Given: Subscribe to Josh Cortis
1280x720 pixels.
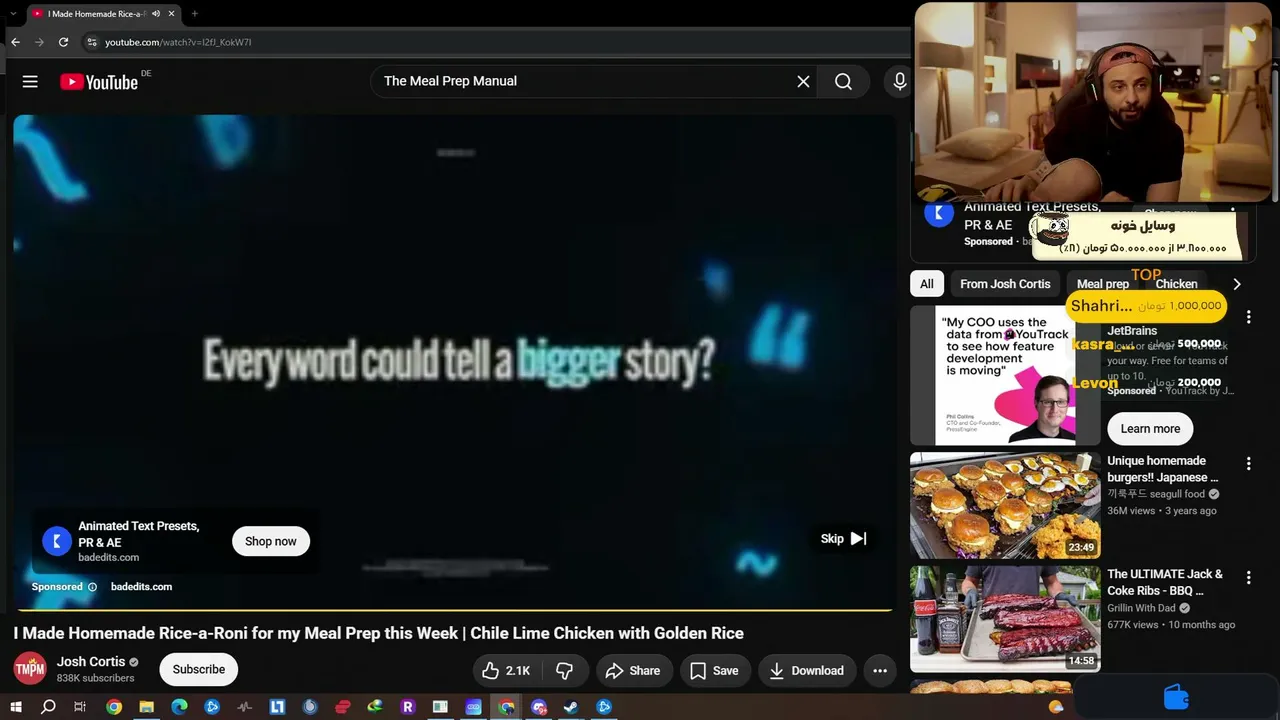Looking at the screenshot, I should click(199, 670).
